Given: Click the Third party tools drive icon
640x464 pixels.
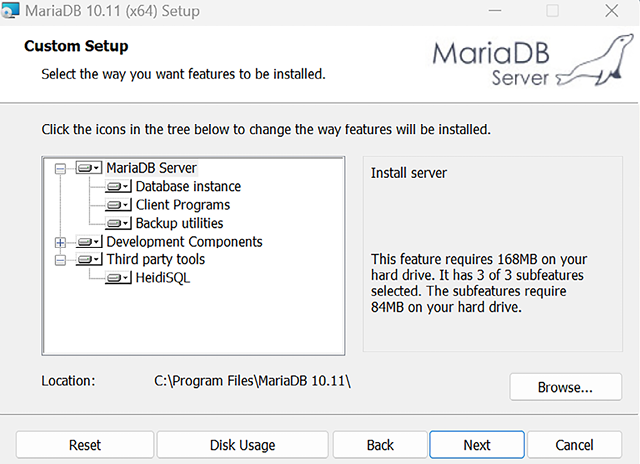Looking at the screenshot, I should 90,260.
